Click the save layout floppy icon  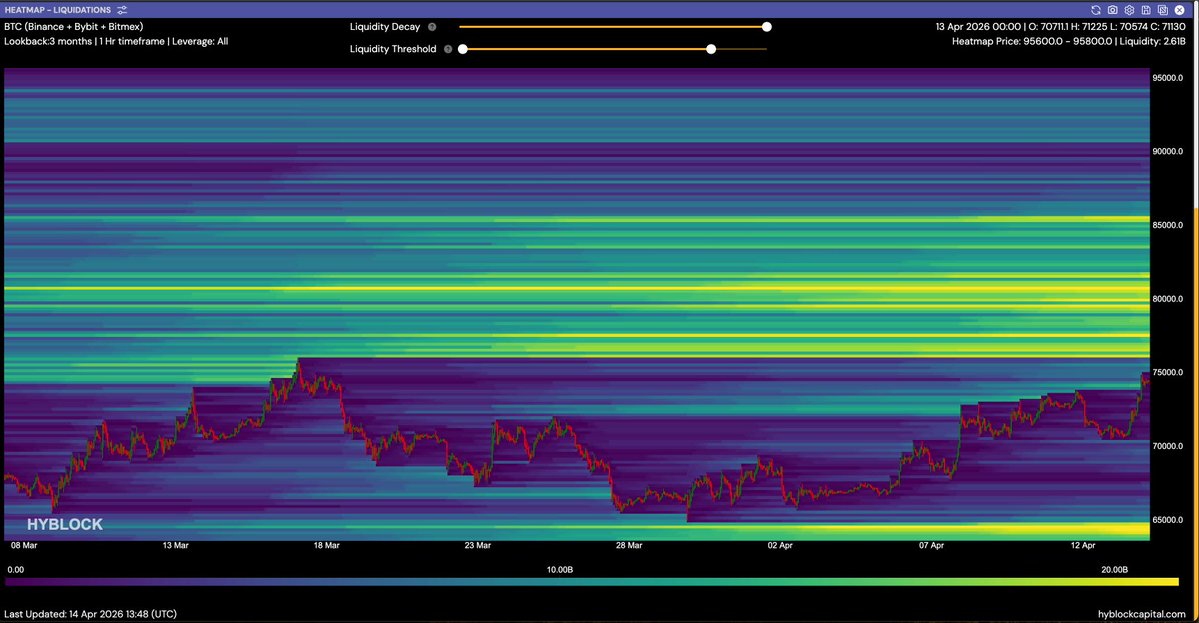pyautogui.click(x=1144, y=9)
